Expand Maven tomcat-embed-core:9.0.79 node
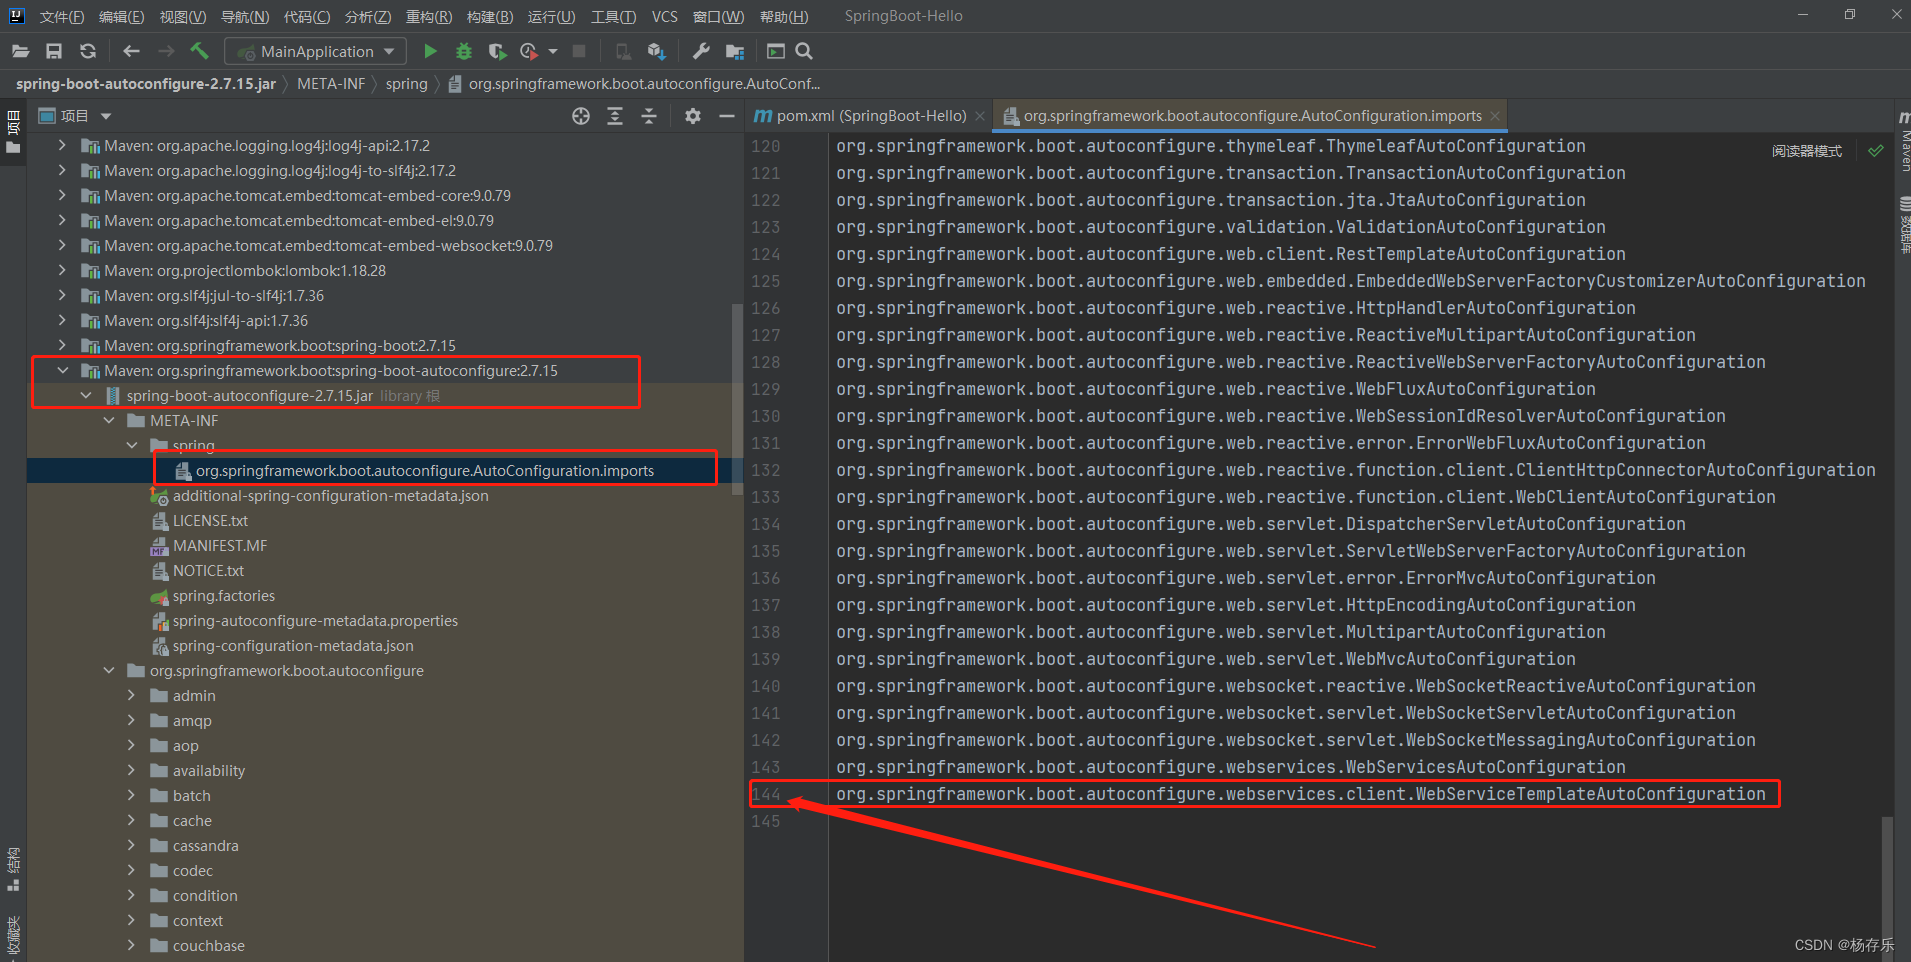This screenshot has width=1911, height=962. (x=63, y=195)
